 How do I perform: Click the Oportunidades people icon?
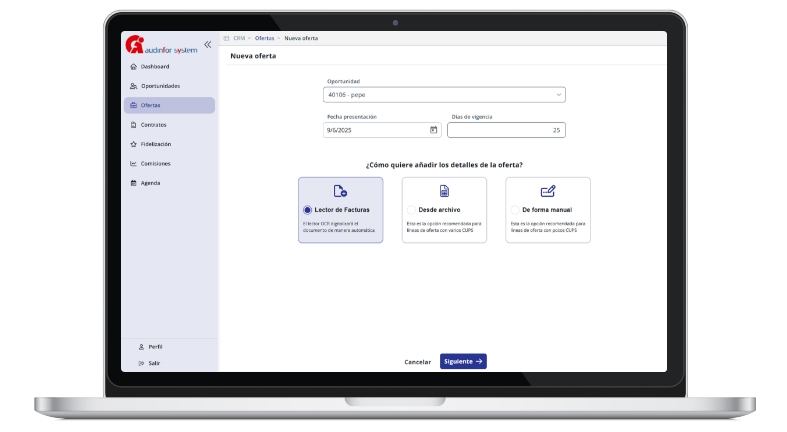point(133,86)
